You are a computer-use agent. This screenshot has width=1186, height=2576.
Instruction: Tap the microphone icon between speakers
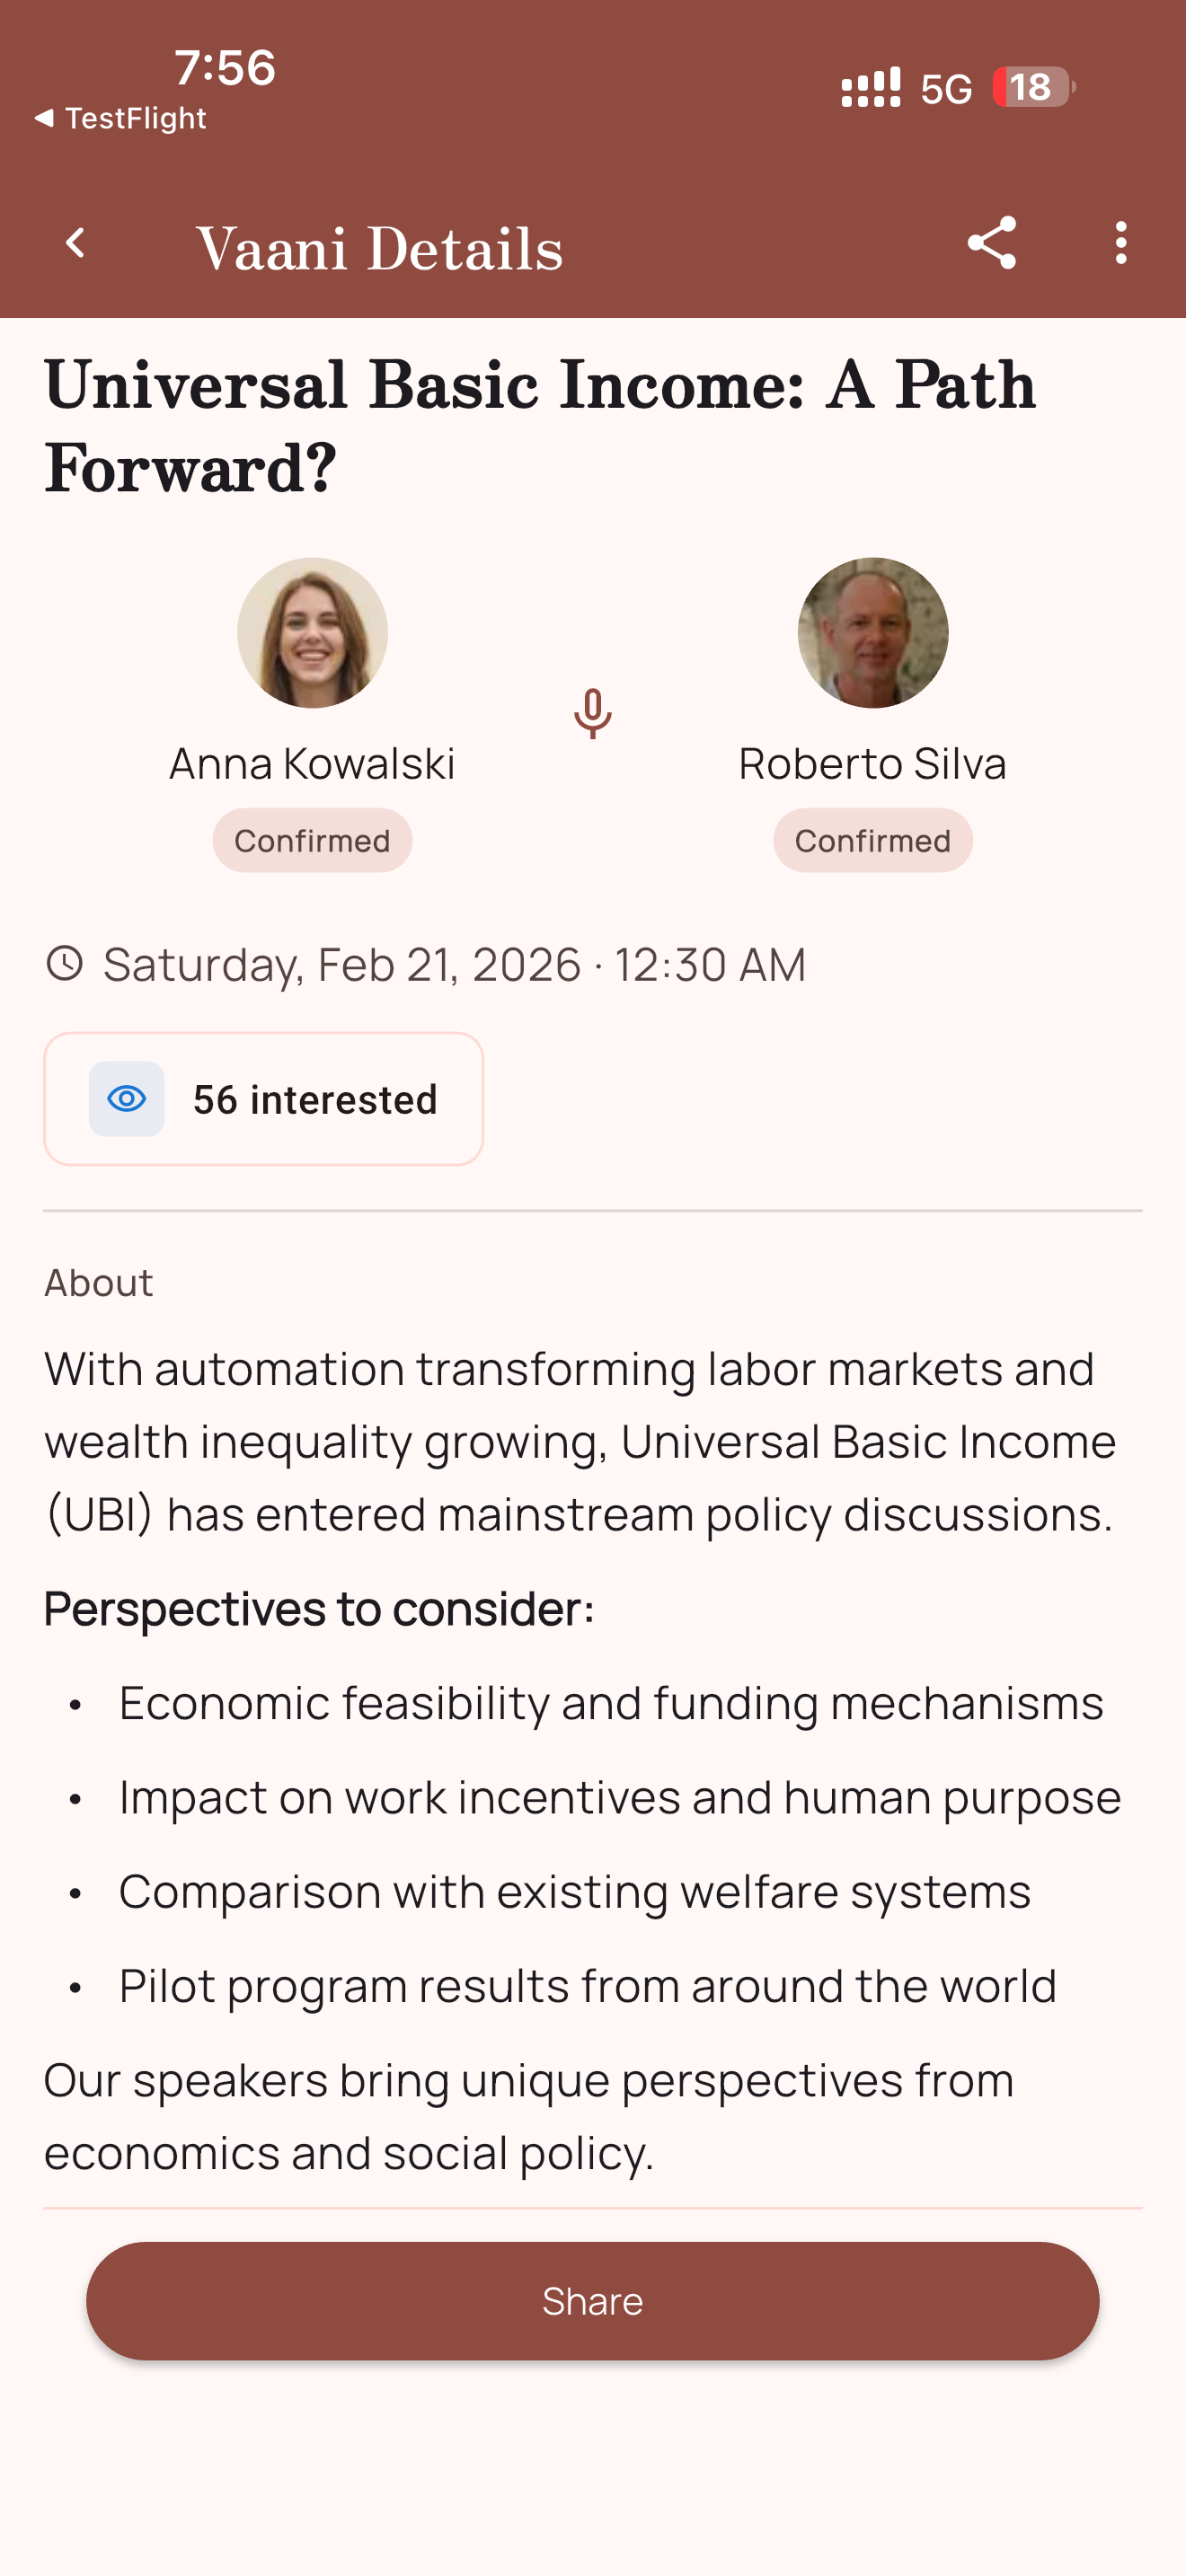point(592,713)
